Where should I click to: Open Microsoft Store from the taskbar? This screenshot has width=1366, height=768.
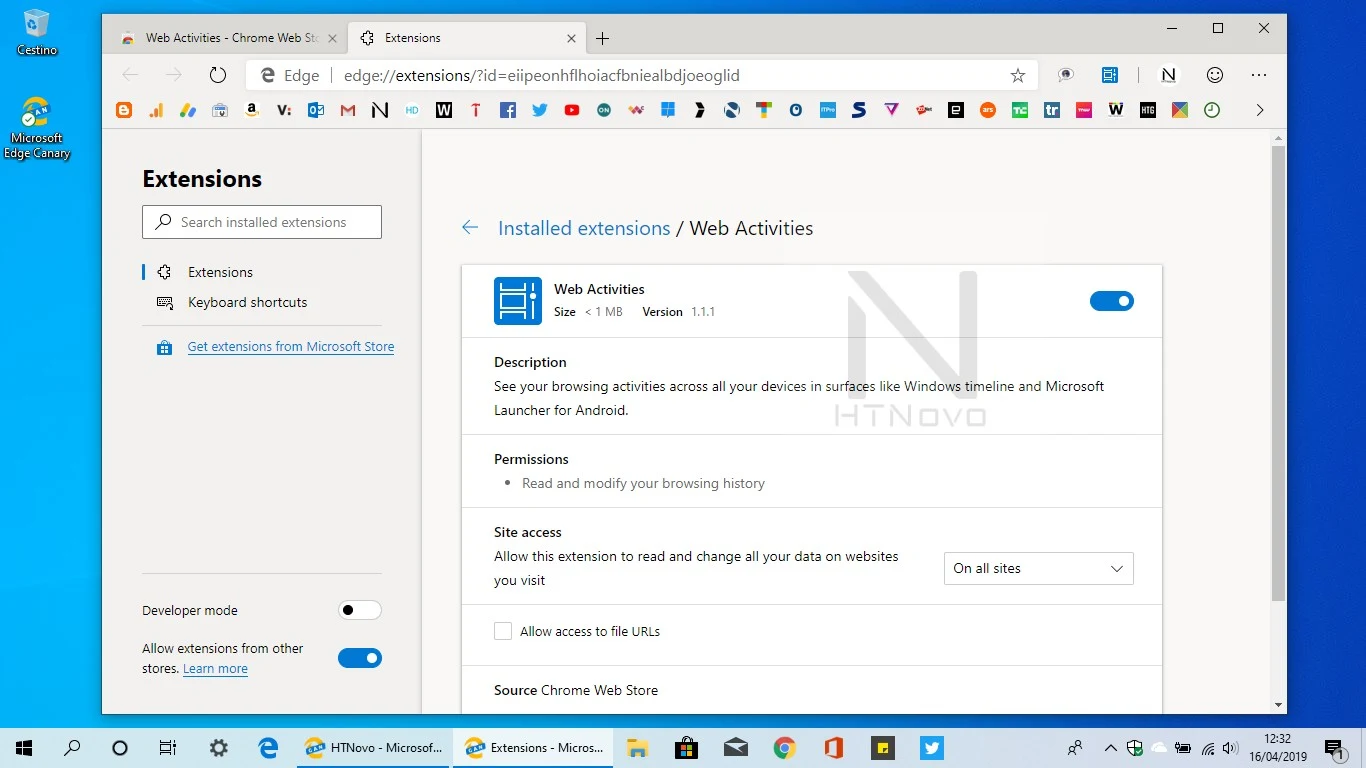coord(686,748)
